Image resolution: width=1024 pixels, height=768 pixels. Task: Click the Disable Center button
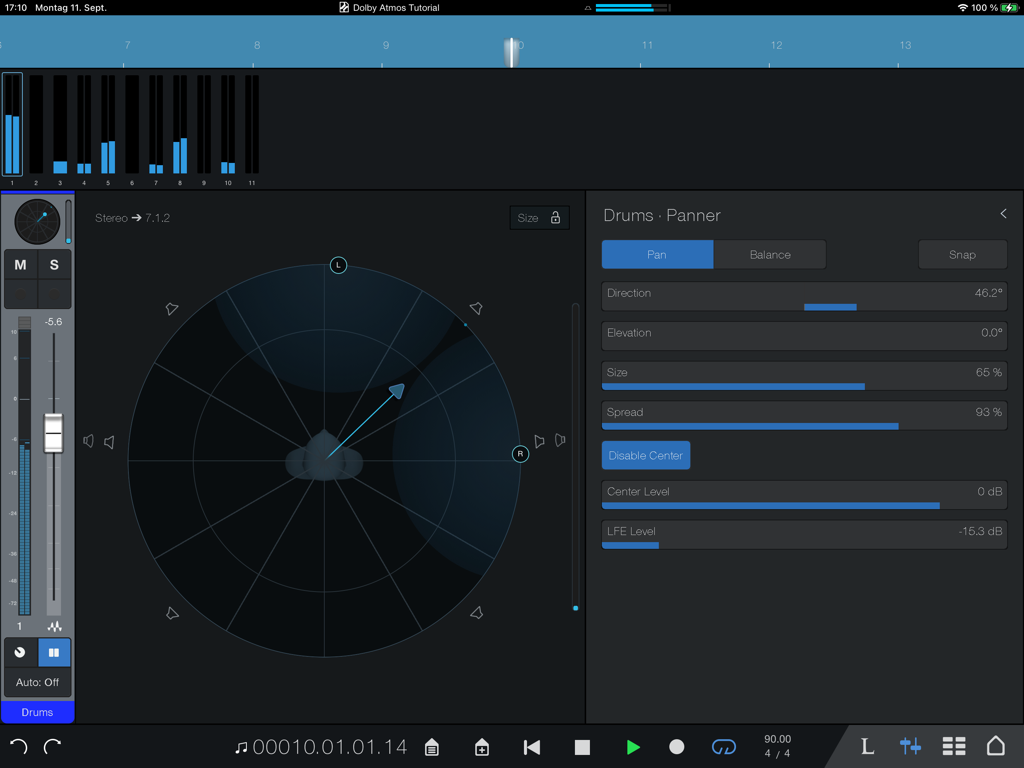pos(645,454)
